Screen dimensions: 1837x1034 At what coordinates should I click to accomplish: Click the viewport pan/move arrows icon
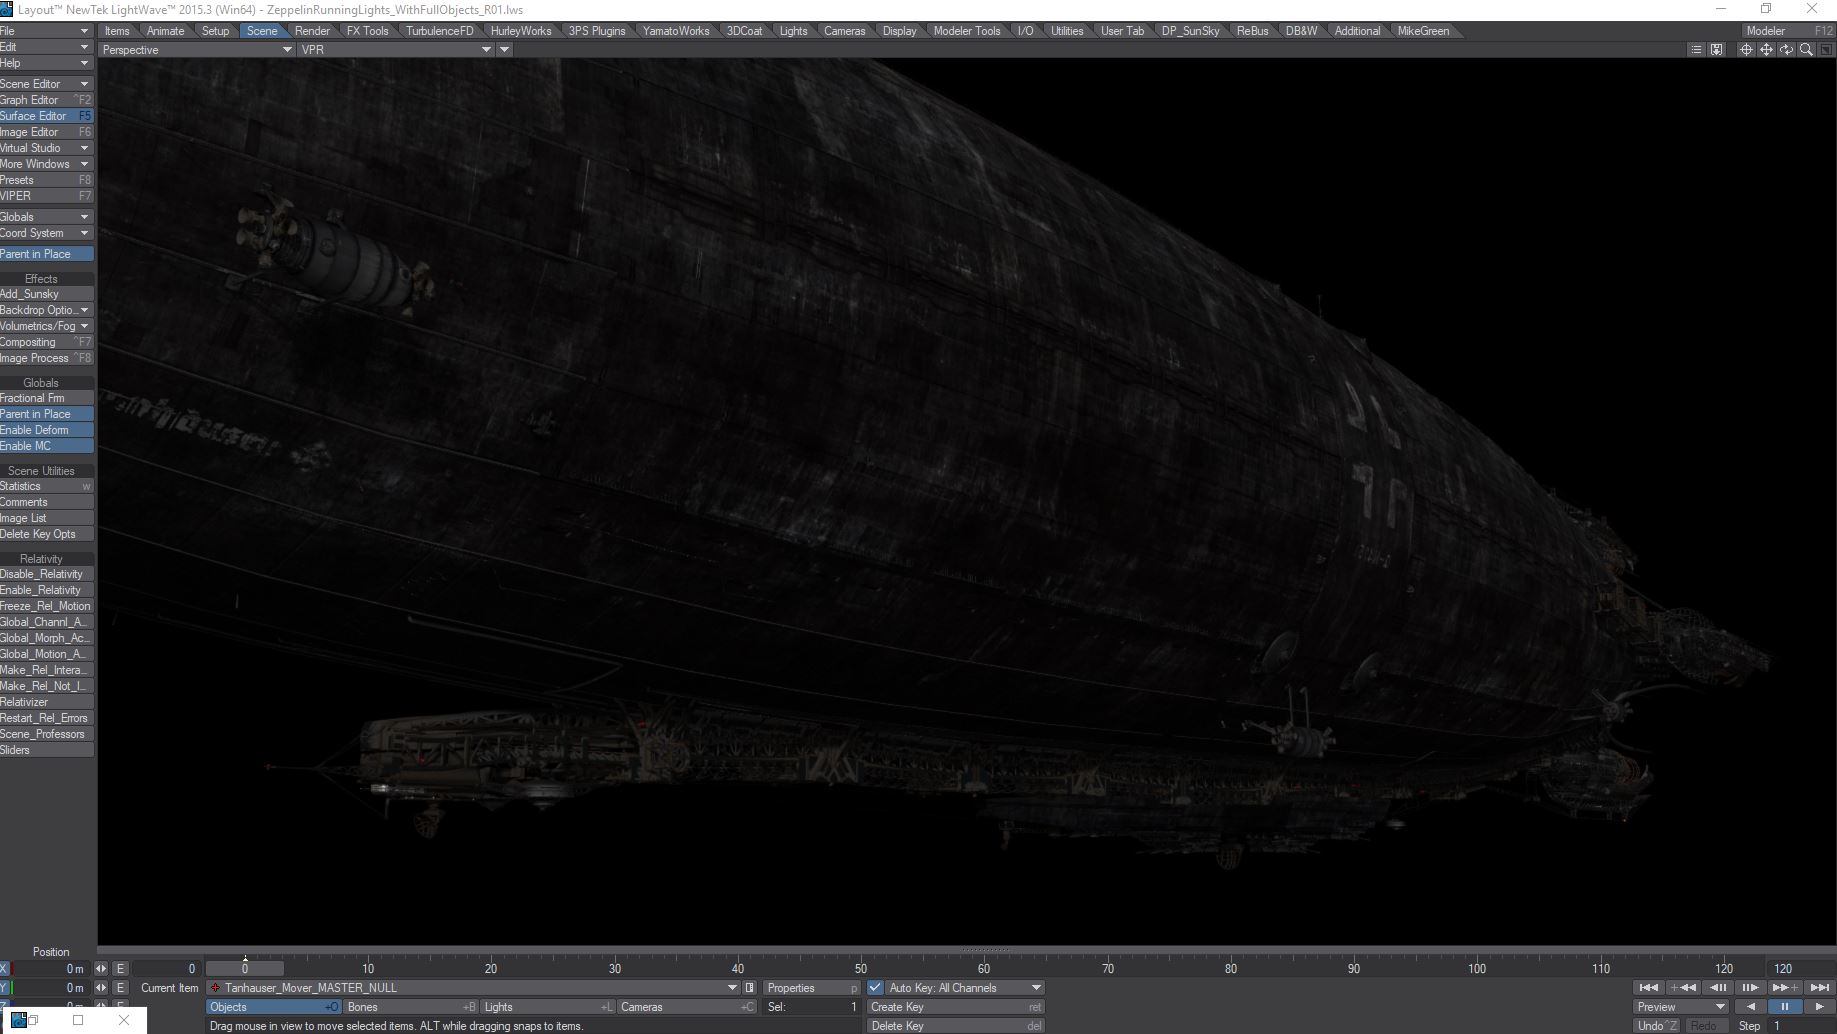click(1766, 50)
